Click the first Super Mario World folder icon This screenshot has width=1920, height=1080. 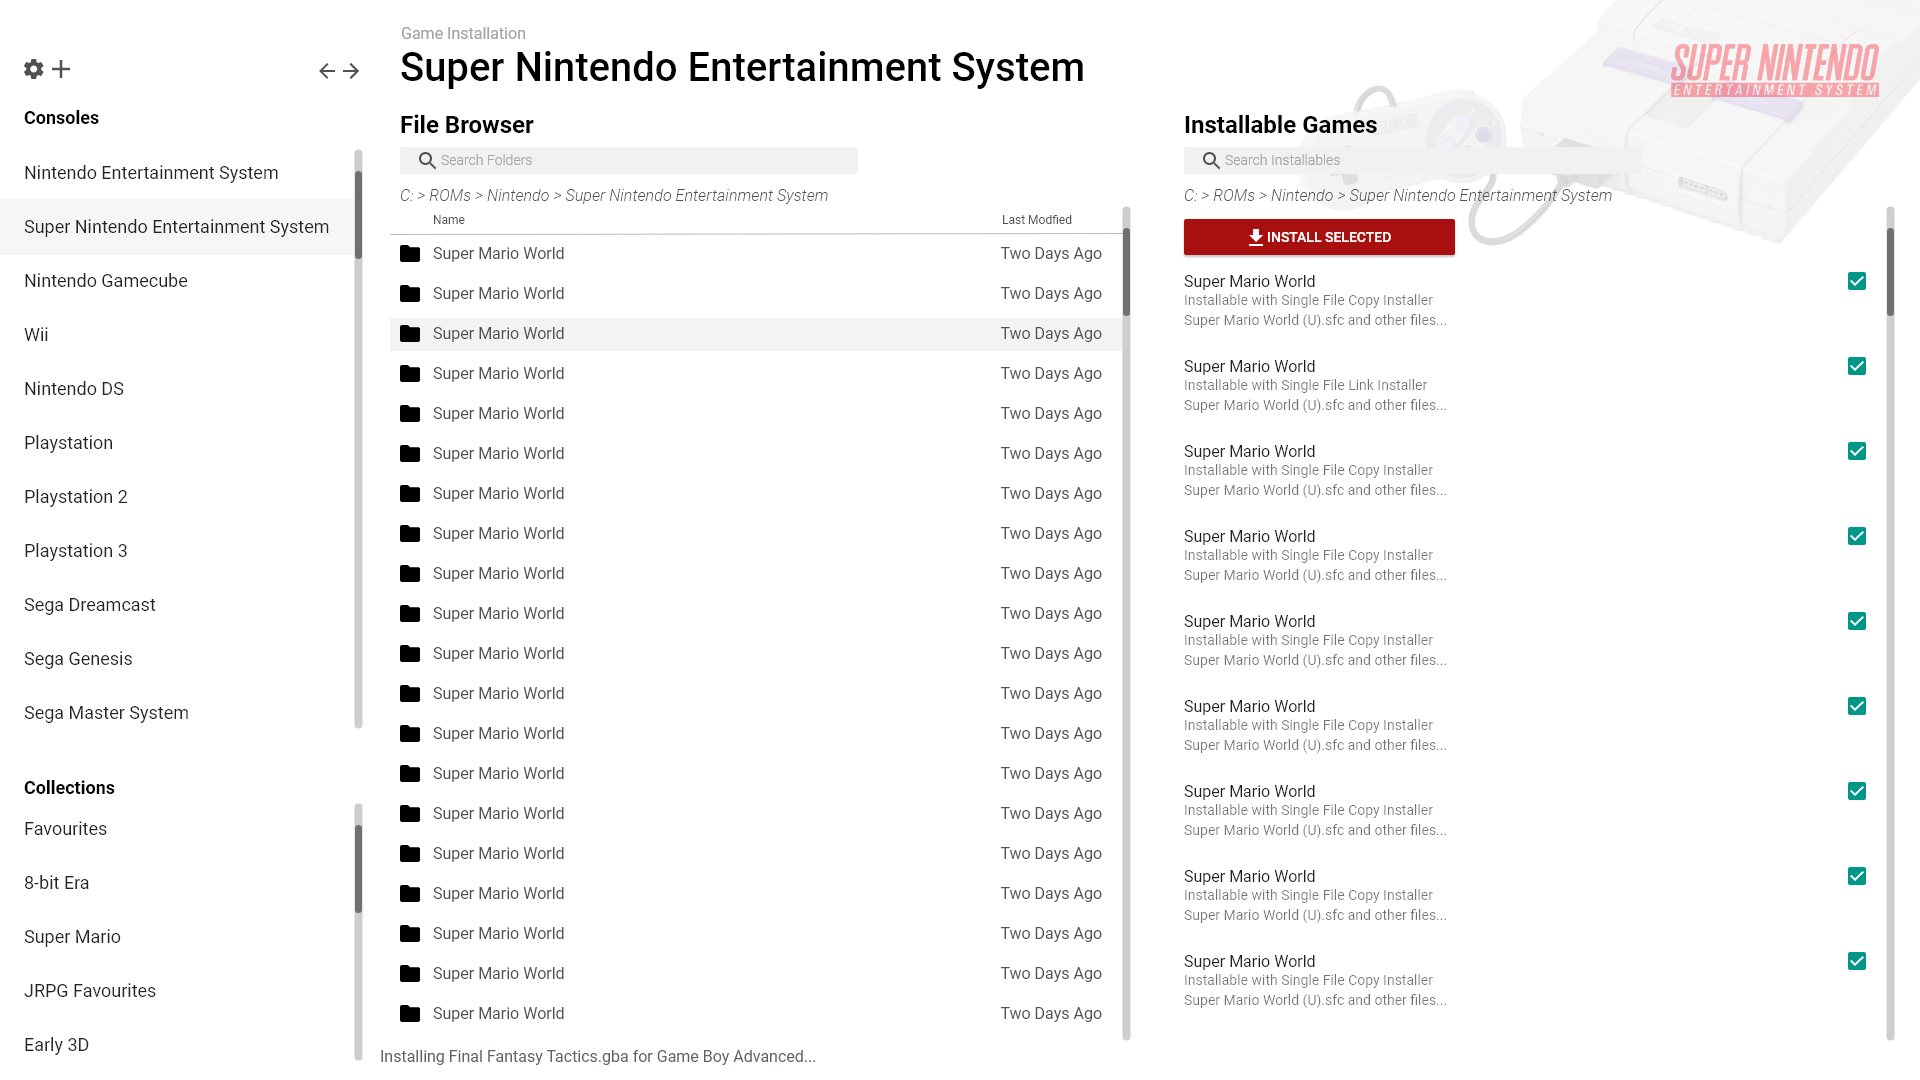(x=410, y=254)
